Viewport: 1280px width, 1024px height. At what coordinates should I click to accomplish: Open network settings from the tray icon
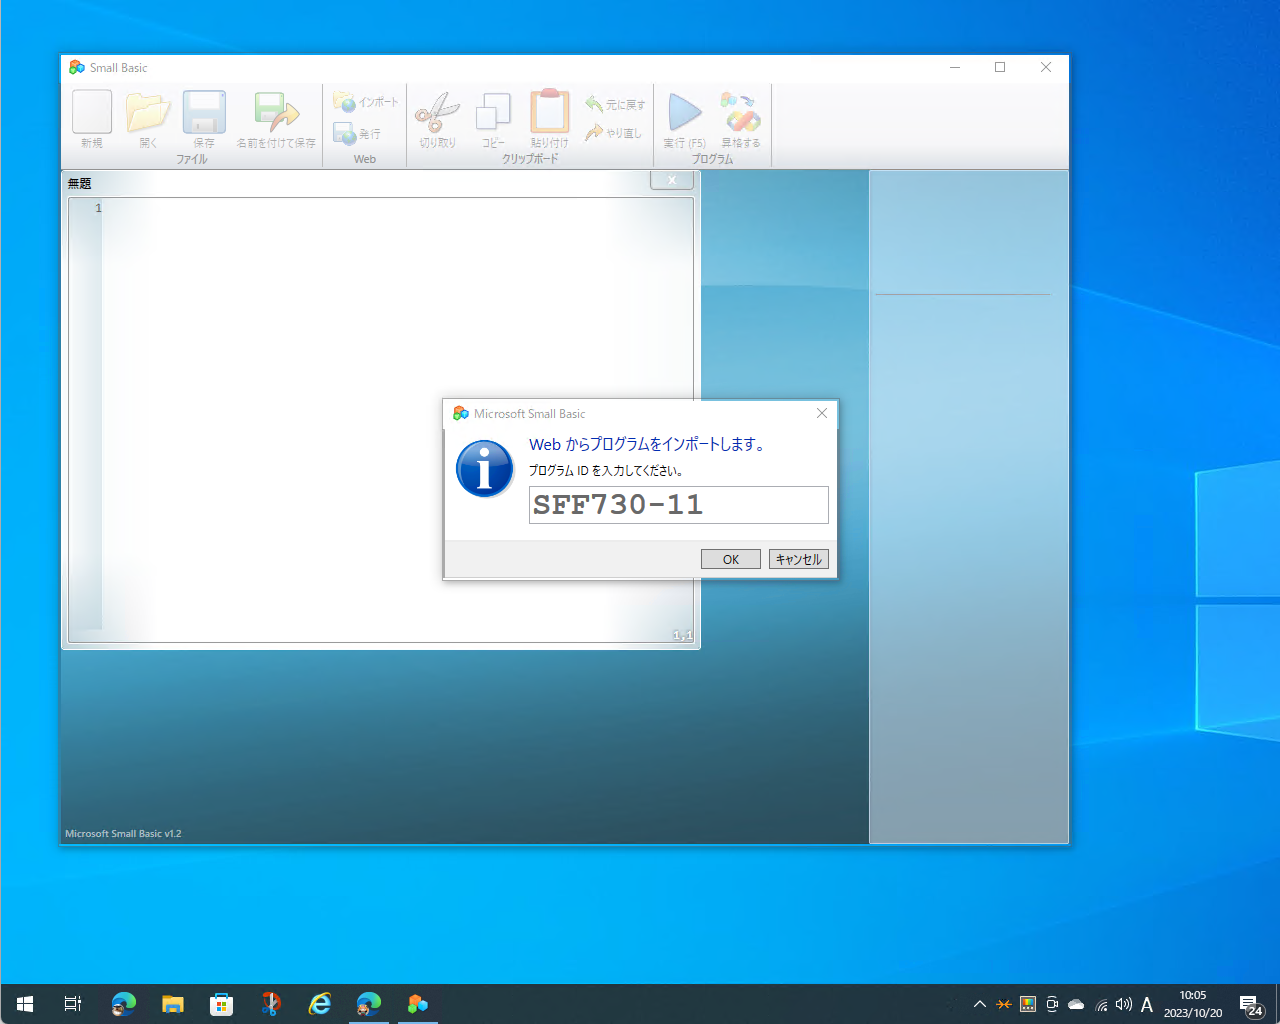1101,1004
